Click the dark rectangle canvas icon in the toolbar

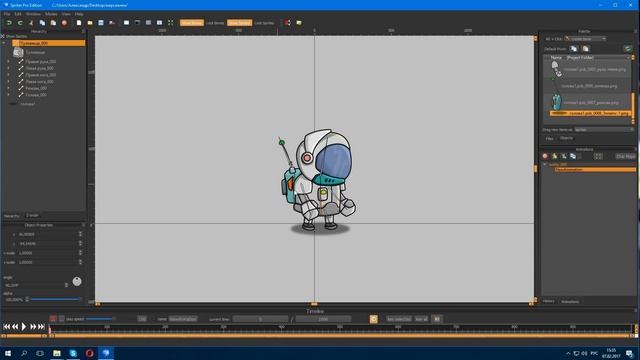coord(138,23)
